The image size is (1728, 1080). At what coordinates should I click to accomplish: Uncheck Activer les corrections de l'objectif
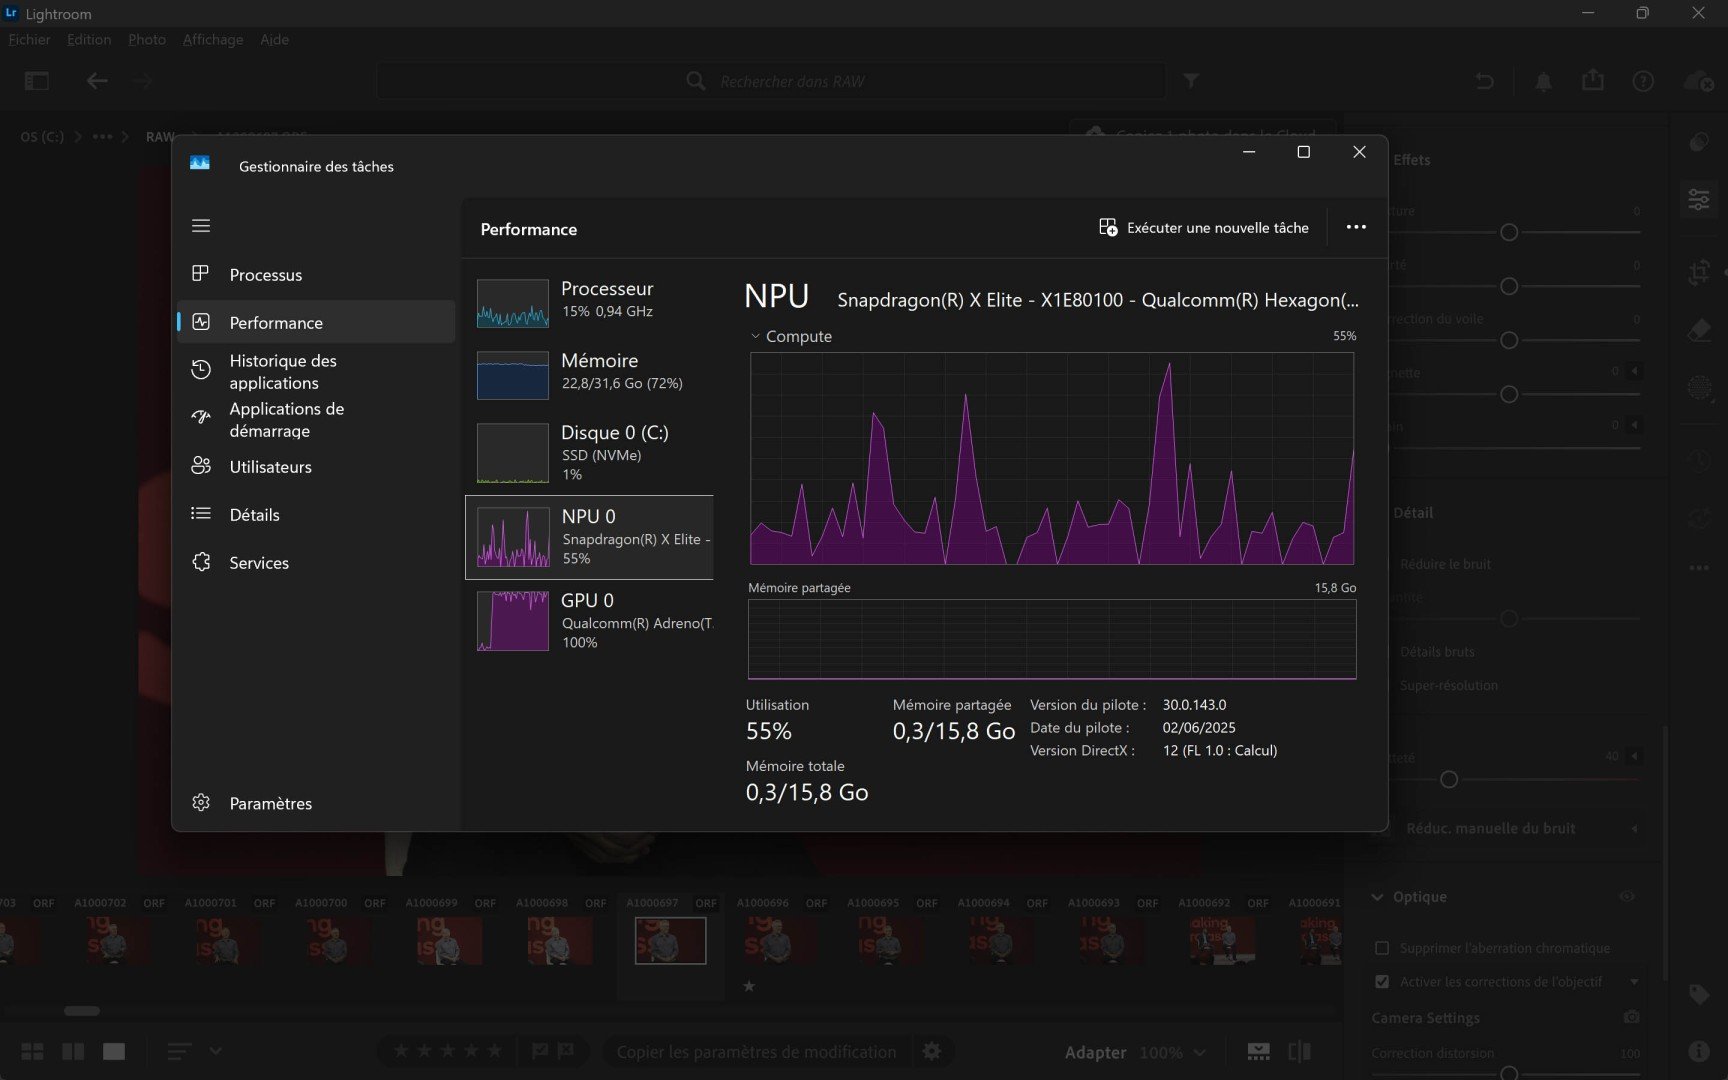[1382, 982]
